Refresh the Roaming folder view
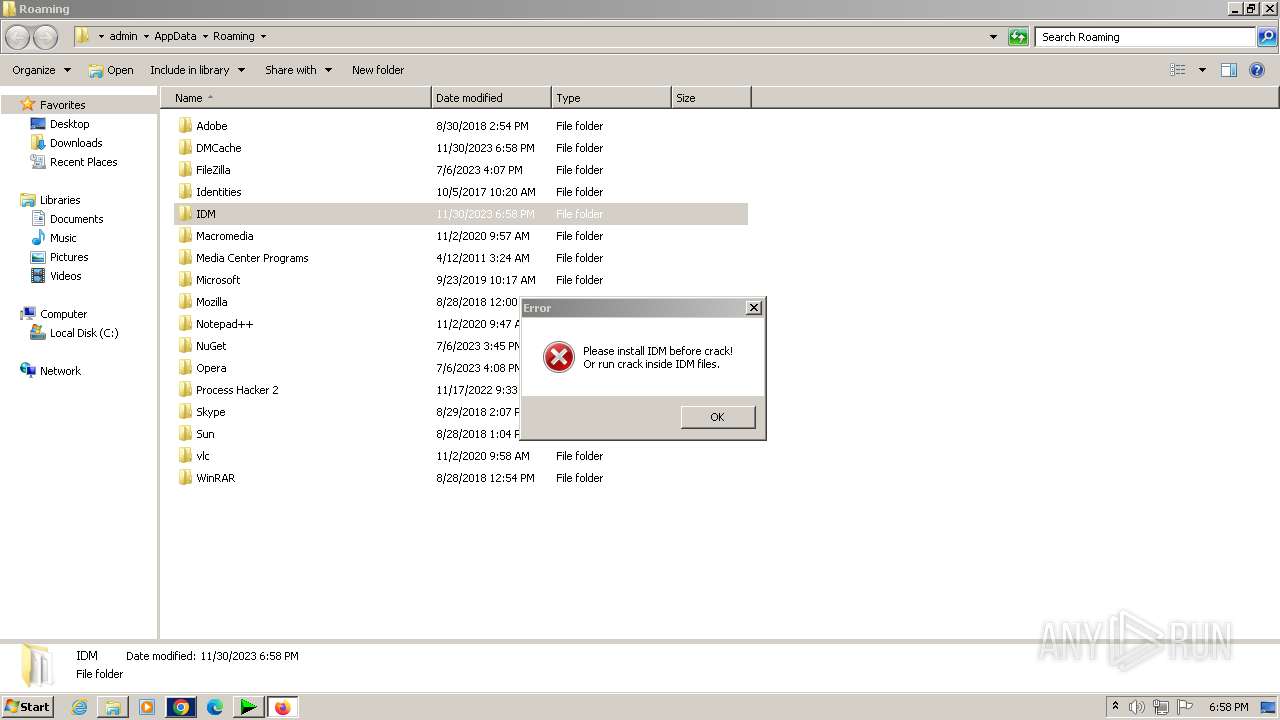Screen dimensions: 1280x720 (x=1018, y=37)
